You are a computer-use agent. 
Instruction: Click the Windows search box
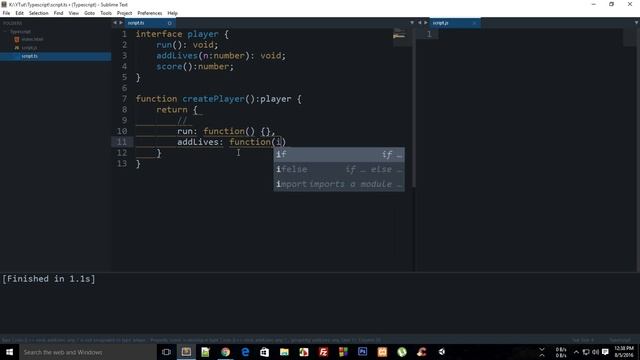[x=87, y=352]
